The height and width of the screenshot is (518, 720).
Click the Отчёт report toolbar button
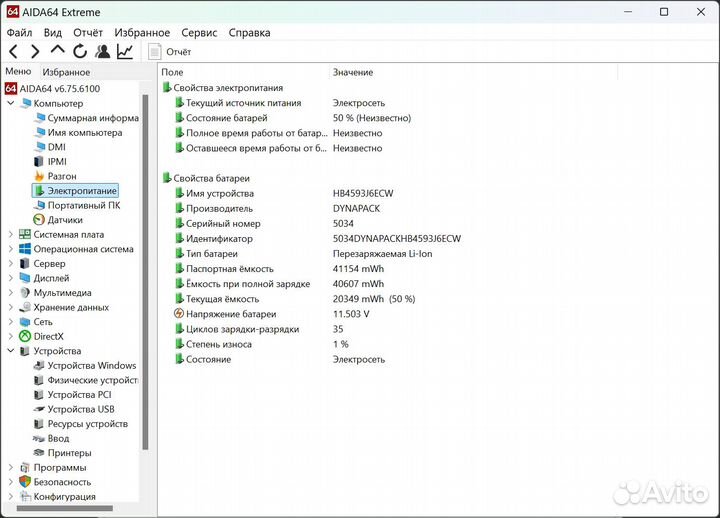click(x=169, y=52)
